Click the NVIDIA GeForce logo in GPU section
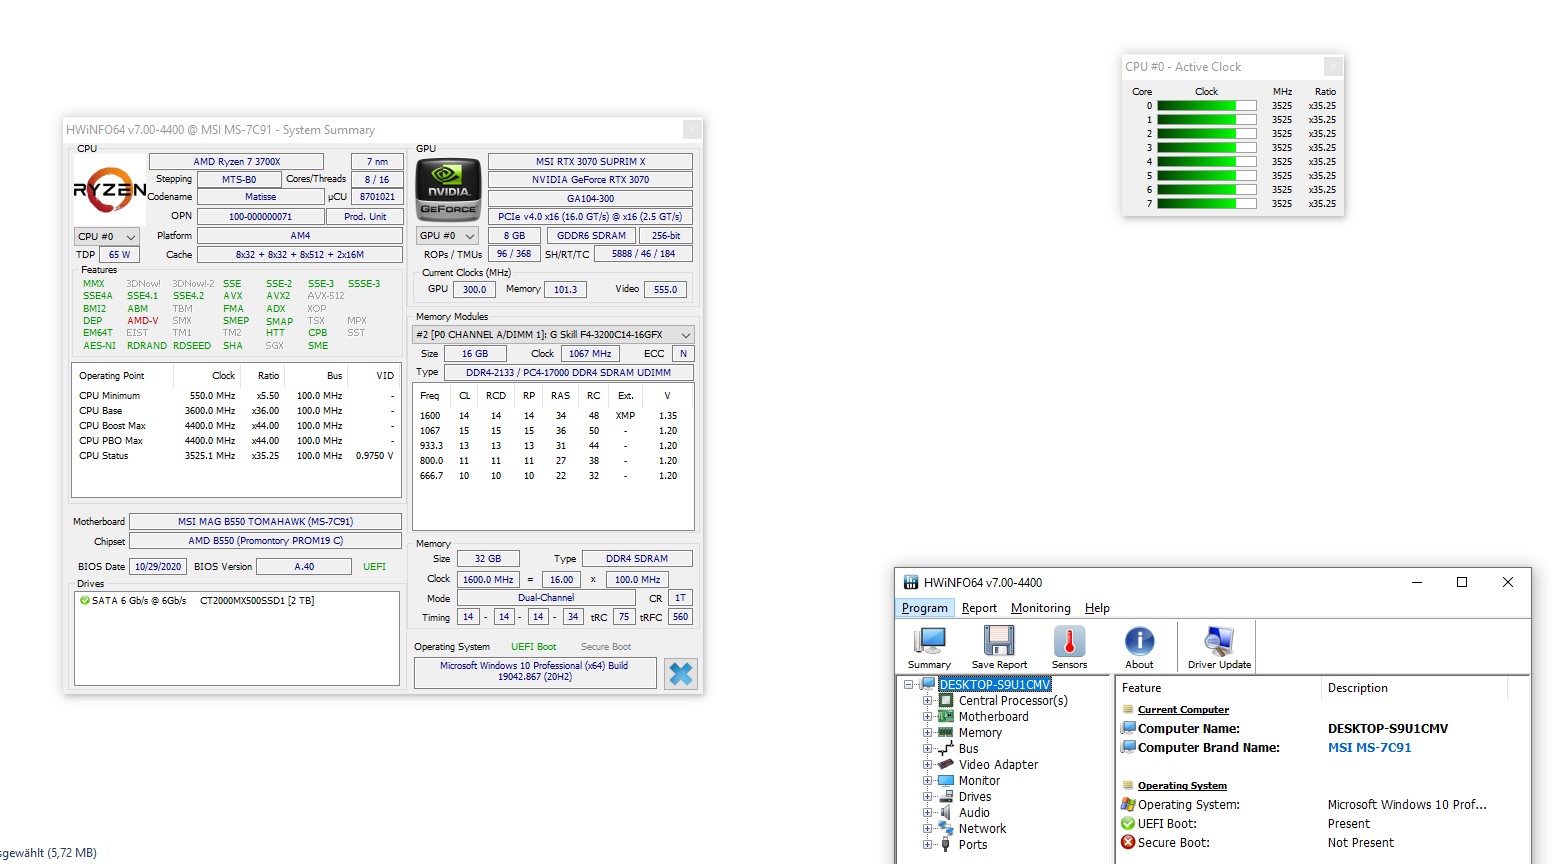The height and width of the screenshot is (864, 1566). (447, 188)
